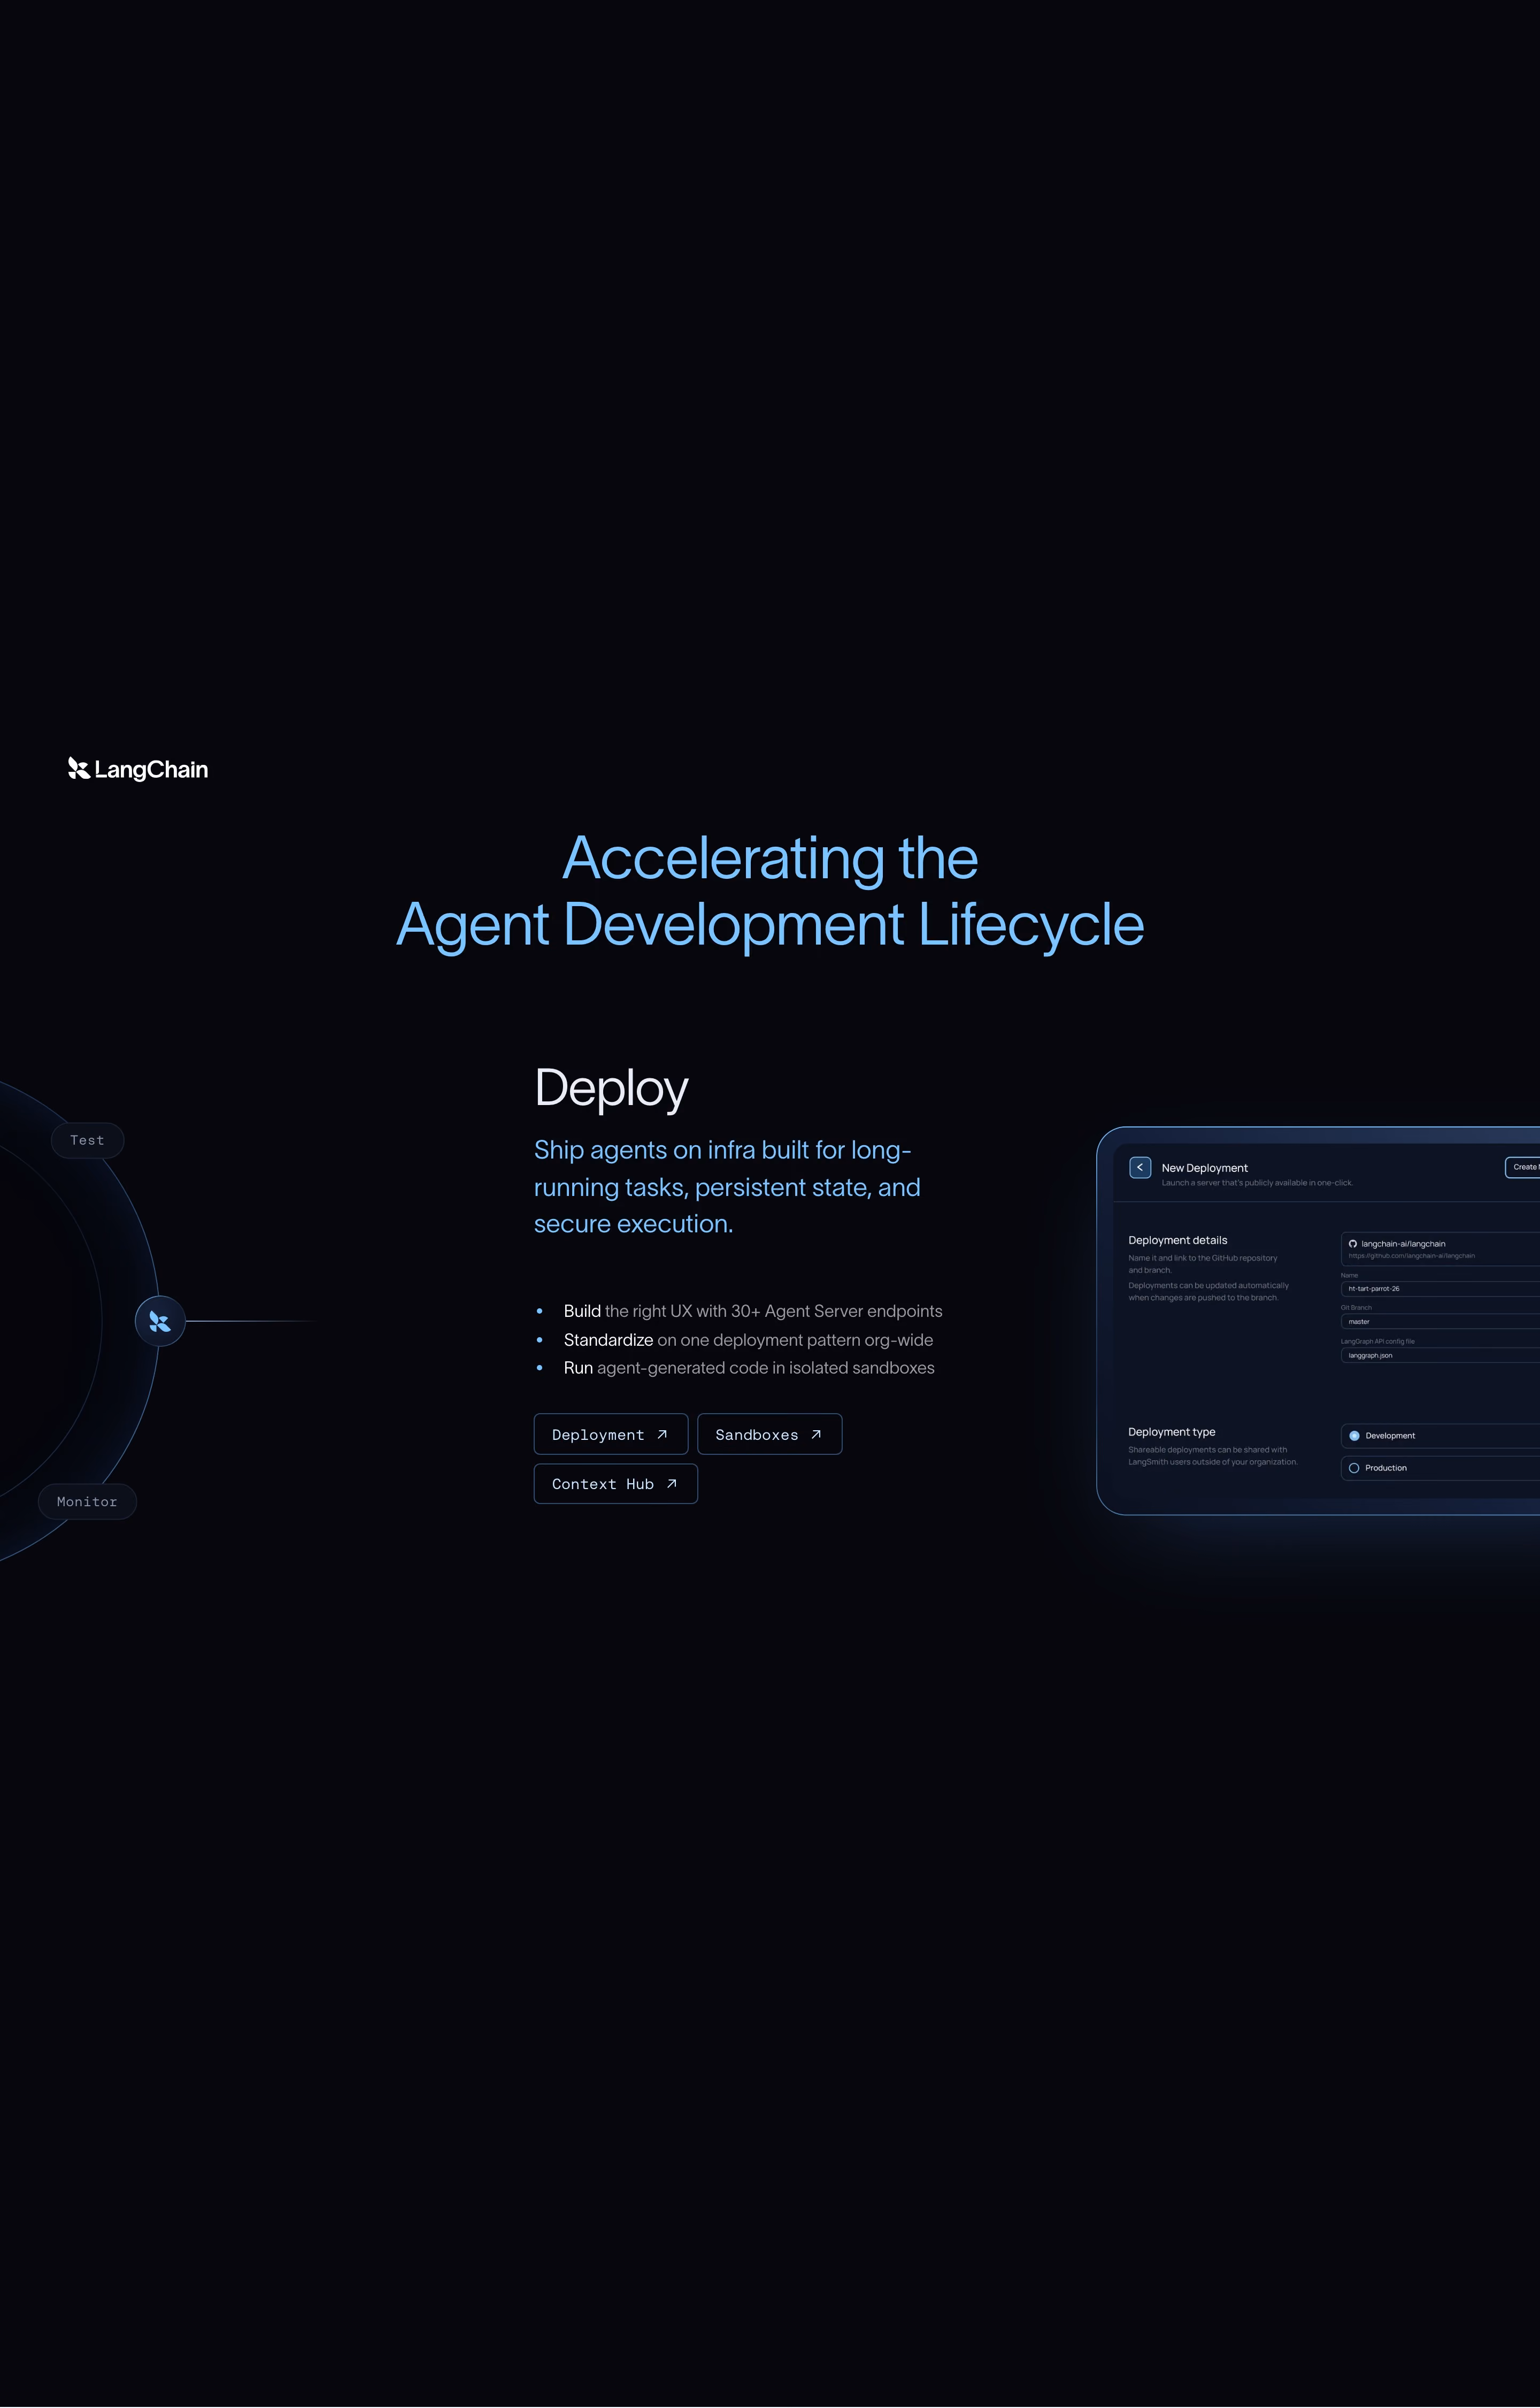Open the Sandboxes link button

pos(770,1434)
